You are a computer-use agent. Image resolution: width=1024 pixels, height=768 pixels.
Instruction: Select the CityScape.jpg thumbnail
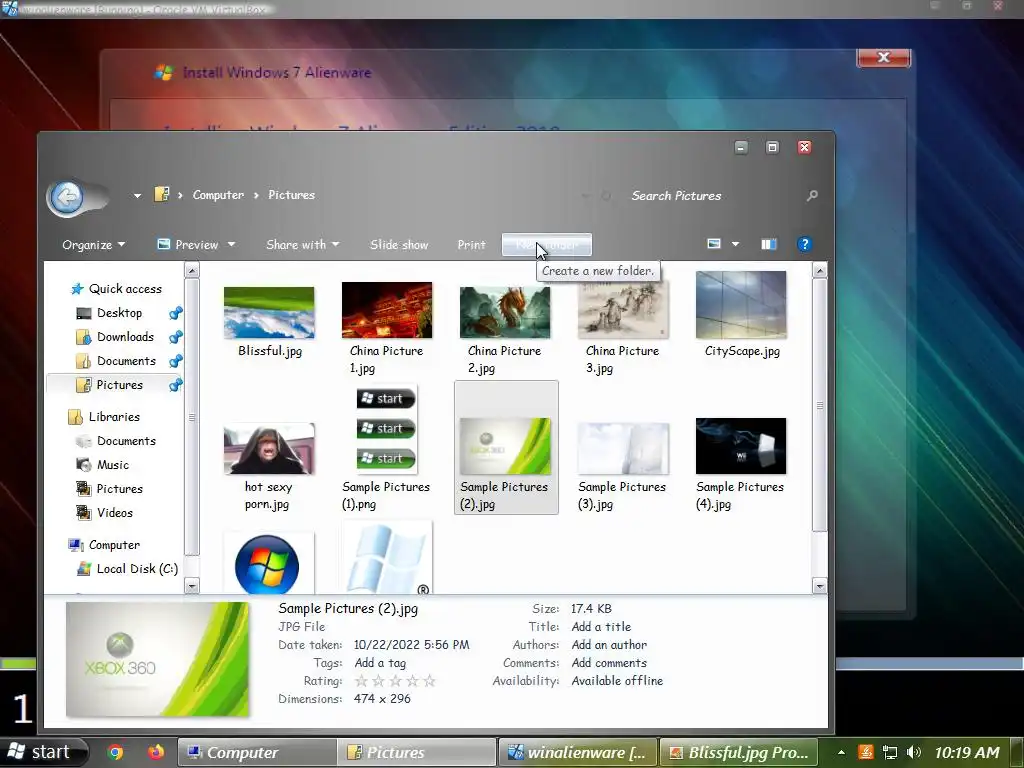coord(741,305)
